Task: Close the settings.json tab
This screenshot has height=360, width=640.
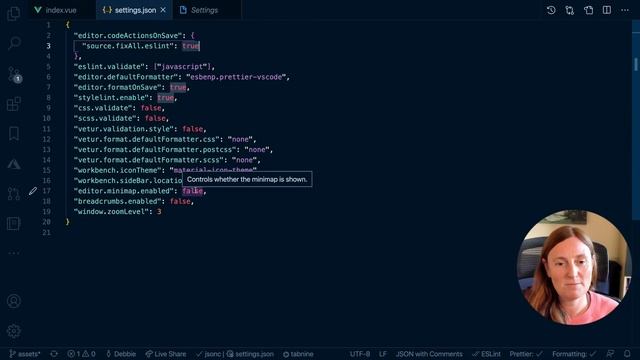Action: pos(163,10)
